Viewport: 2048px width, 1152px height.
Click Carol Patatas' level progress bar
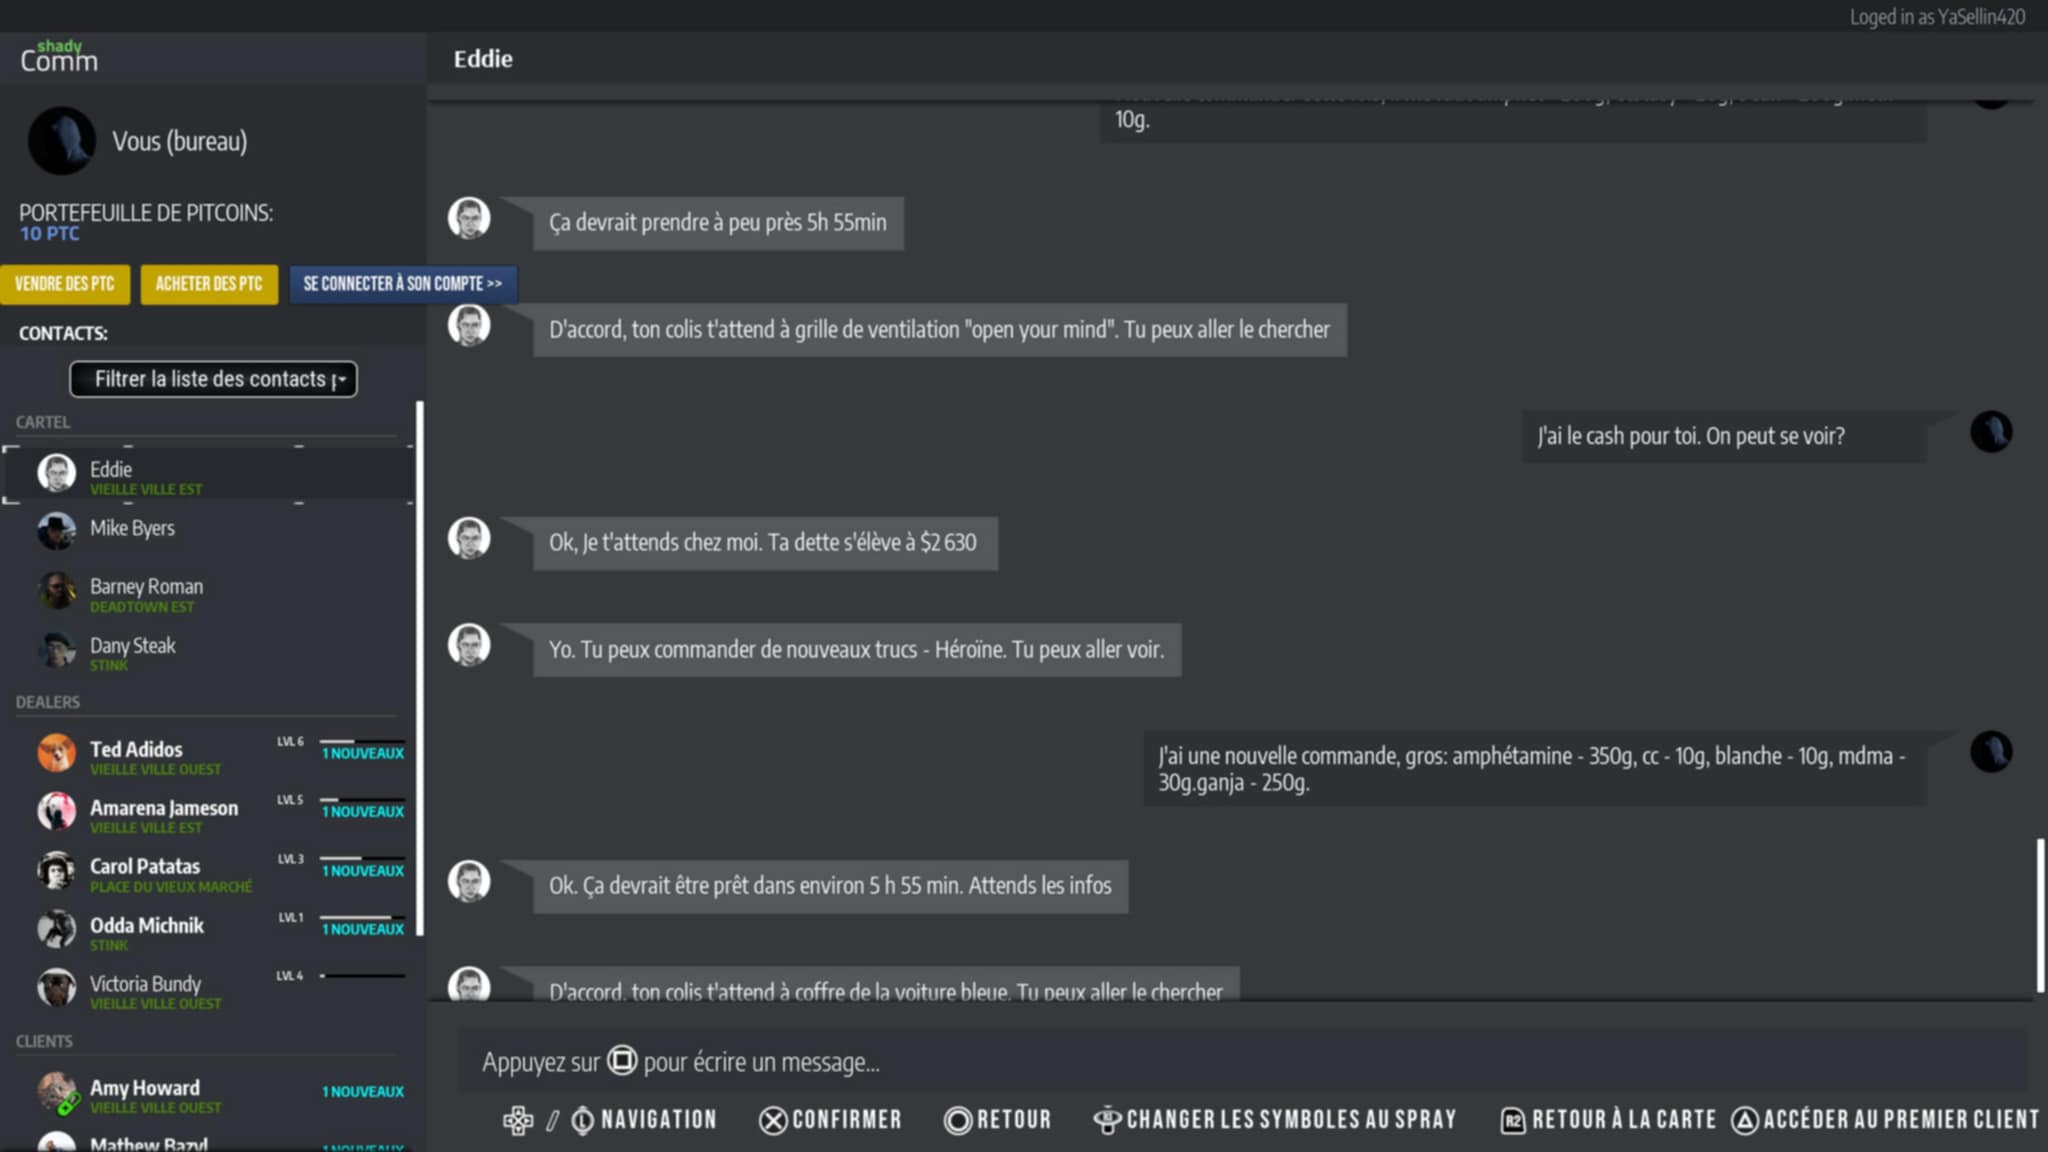362,858
